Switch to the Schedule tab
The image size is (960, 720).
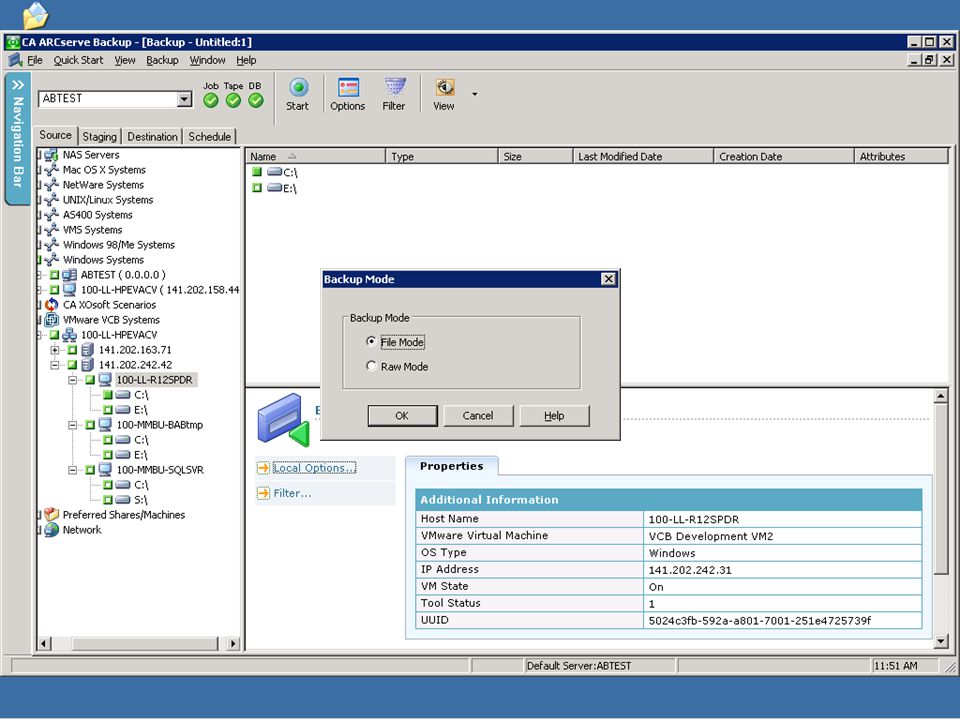209,137
